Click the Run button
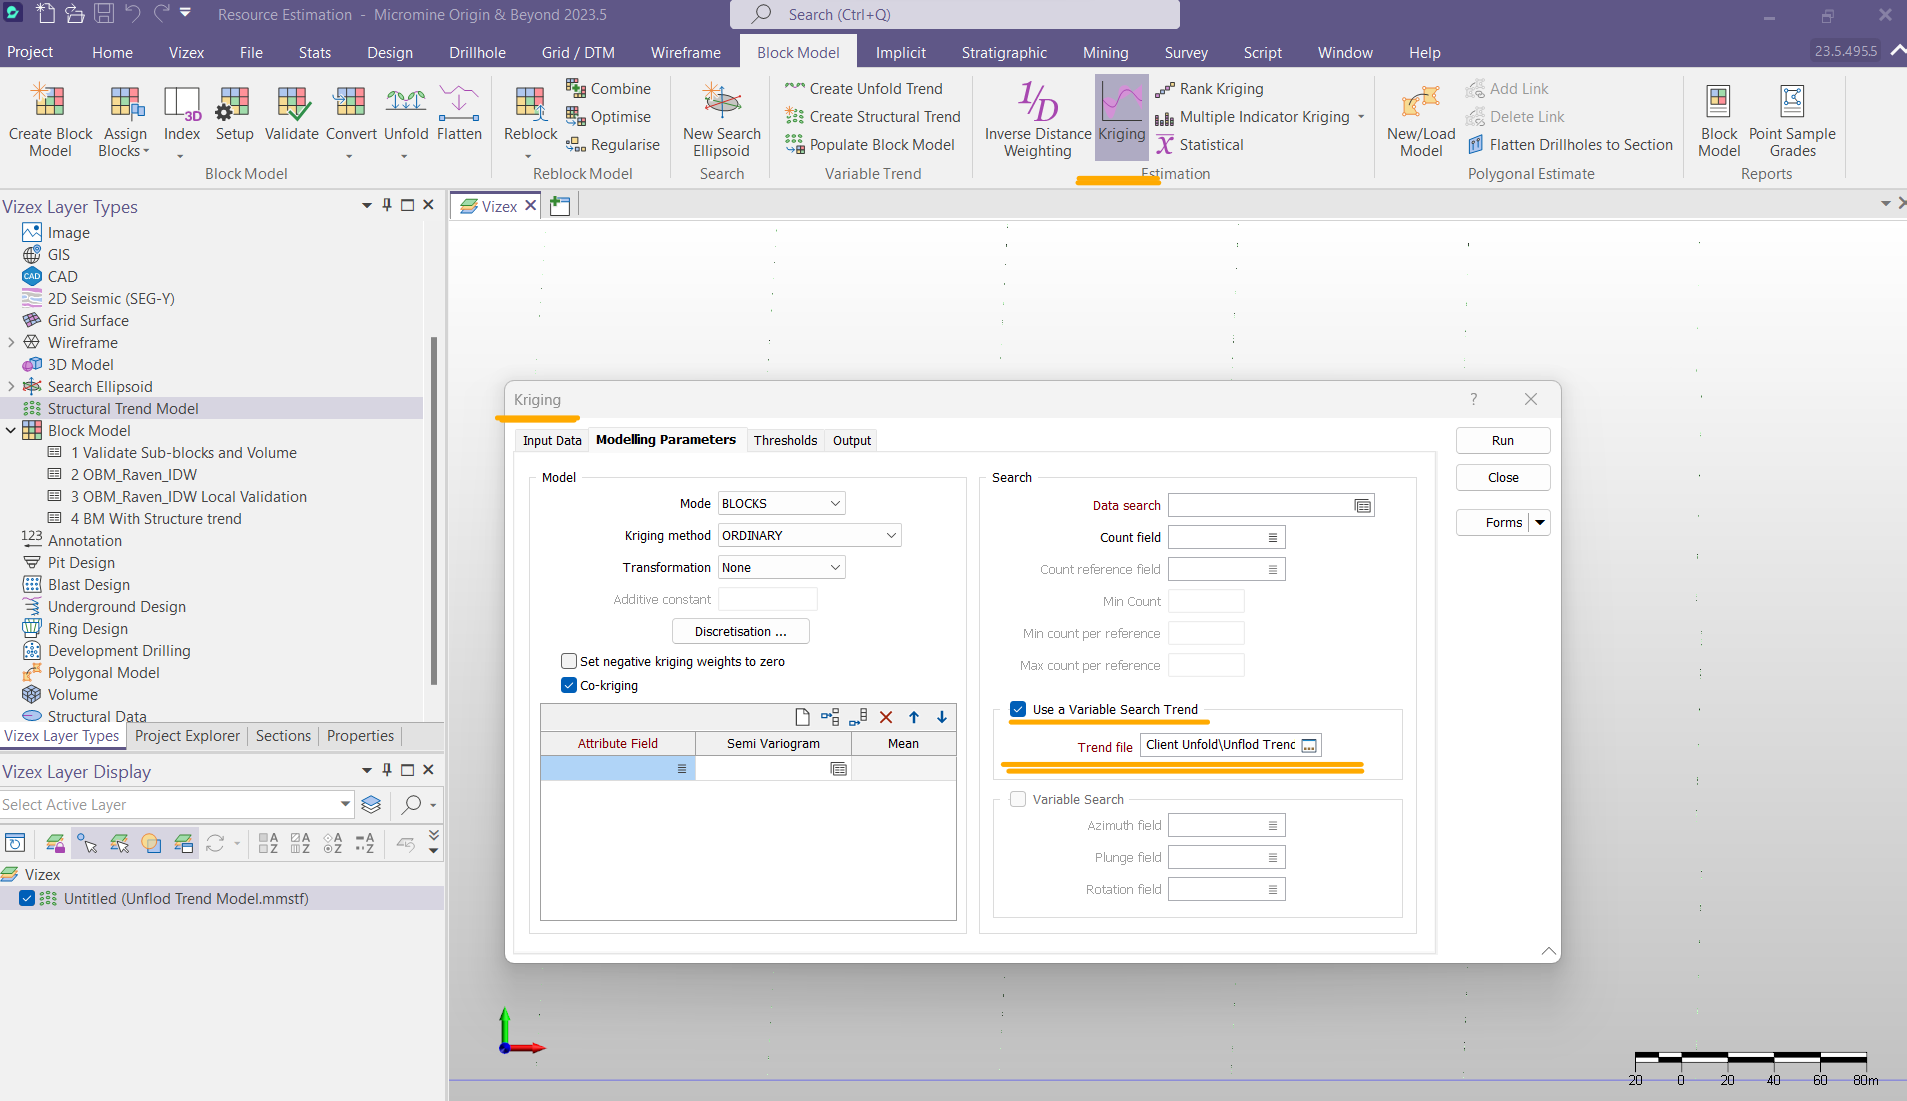Screen dimensions: 1907x1101 pos(1502,440)
